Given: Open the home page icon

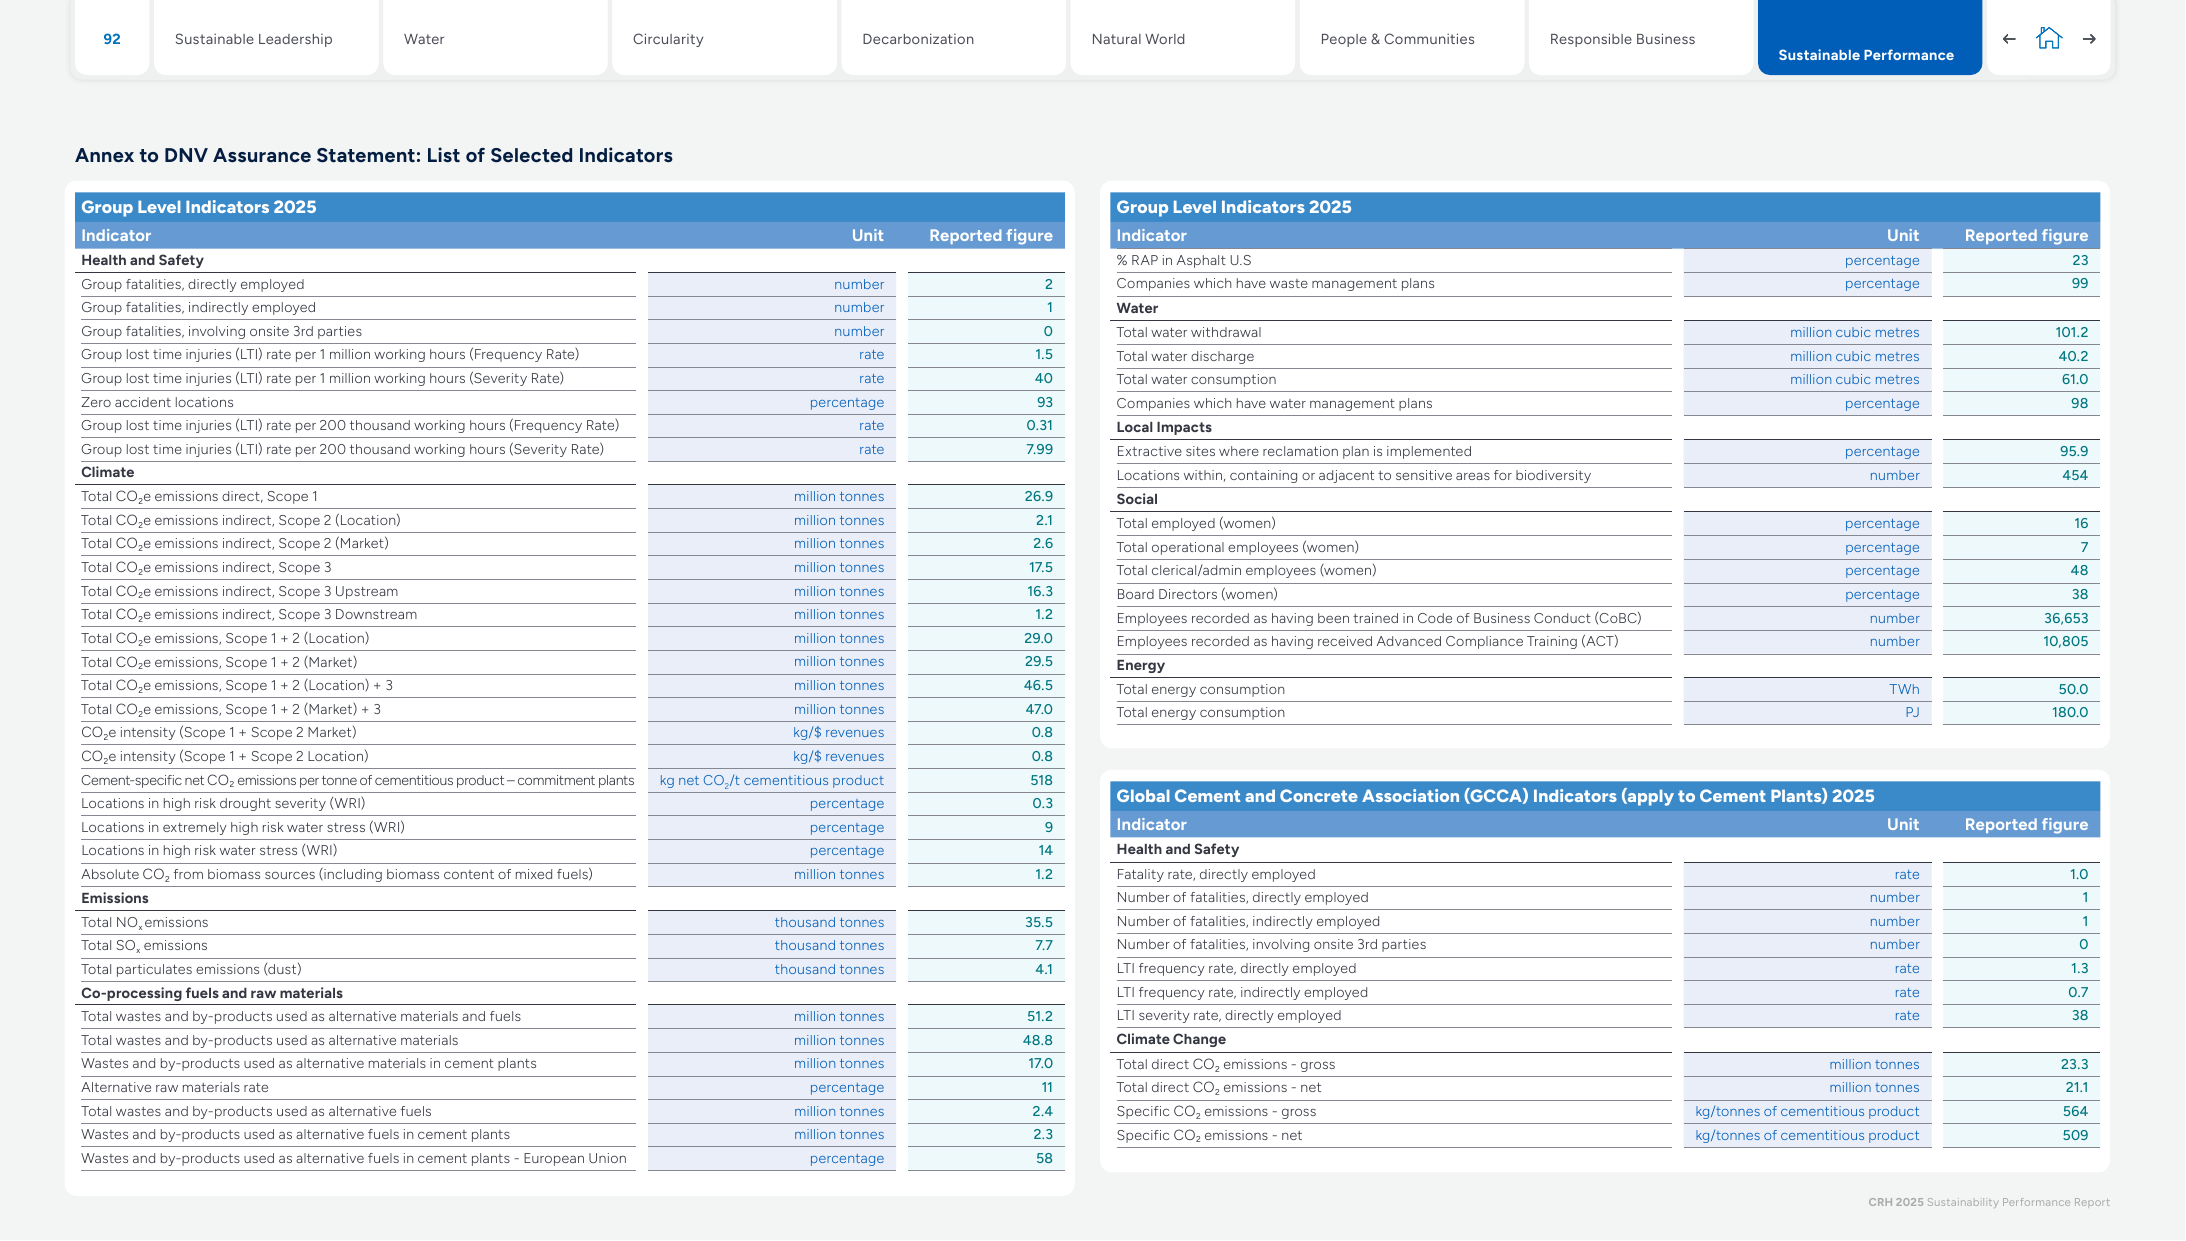Looking at the screenshot, I should pos(2049,38).
